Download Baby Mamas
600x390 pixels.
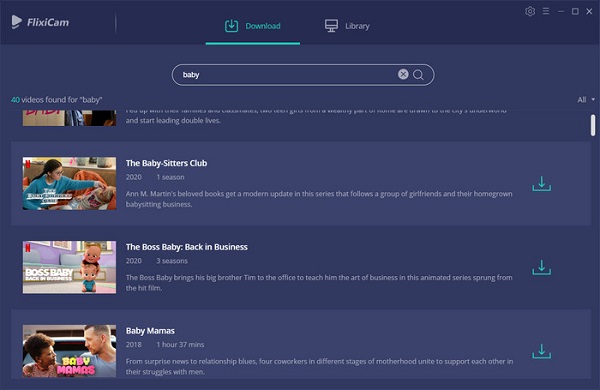click(541, 351)
